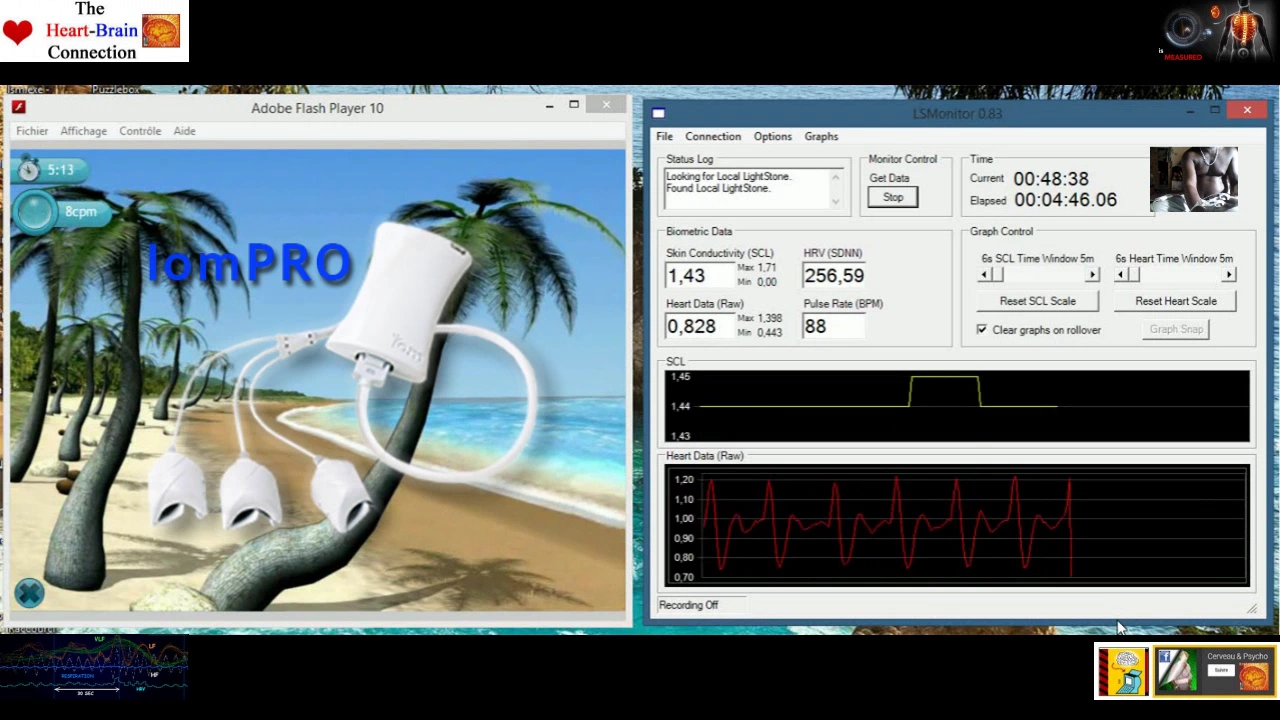Click the breathing pace orb beside 8cpm
This screenshot has height=720, width=1280.
(36, 212)
